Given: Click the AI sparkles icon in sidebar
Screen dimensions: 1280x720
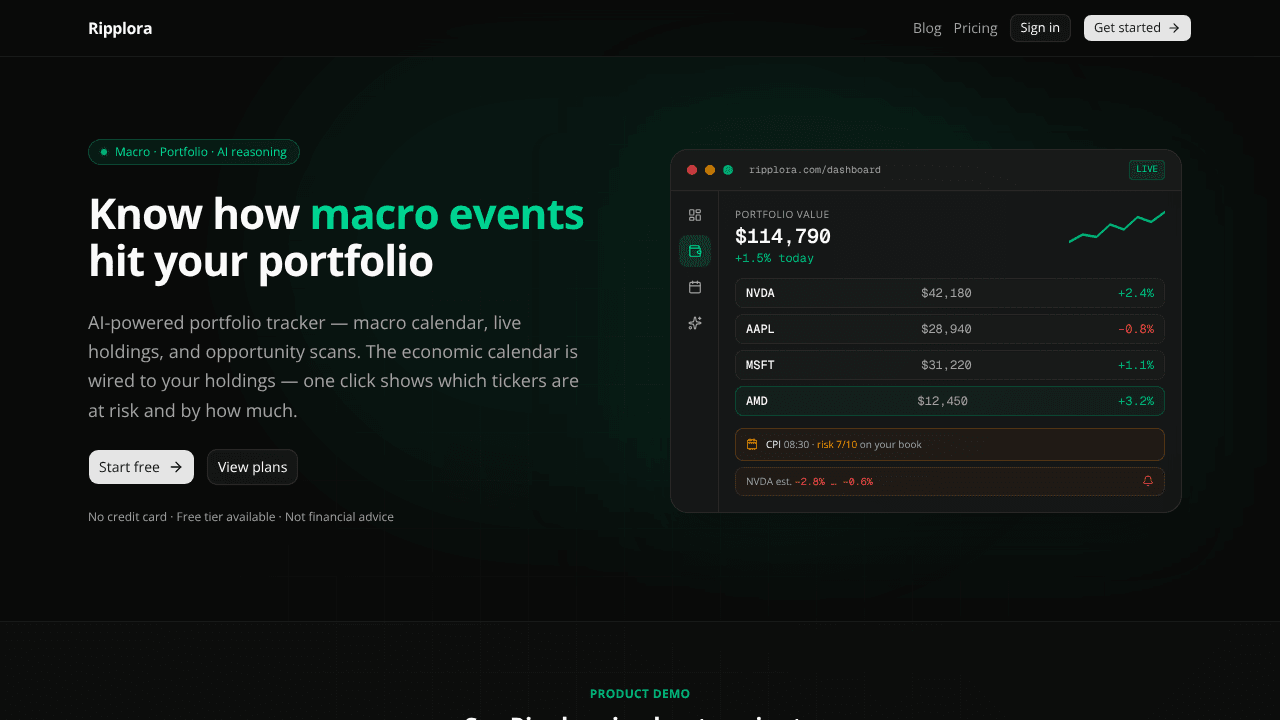Looking at the screenshot, I should point(695,323).
